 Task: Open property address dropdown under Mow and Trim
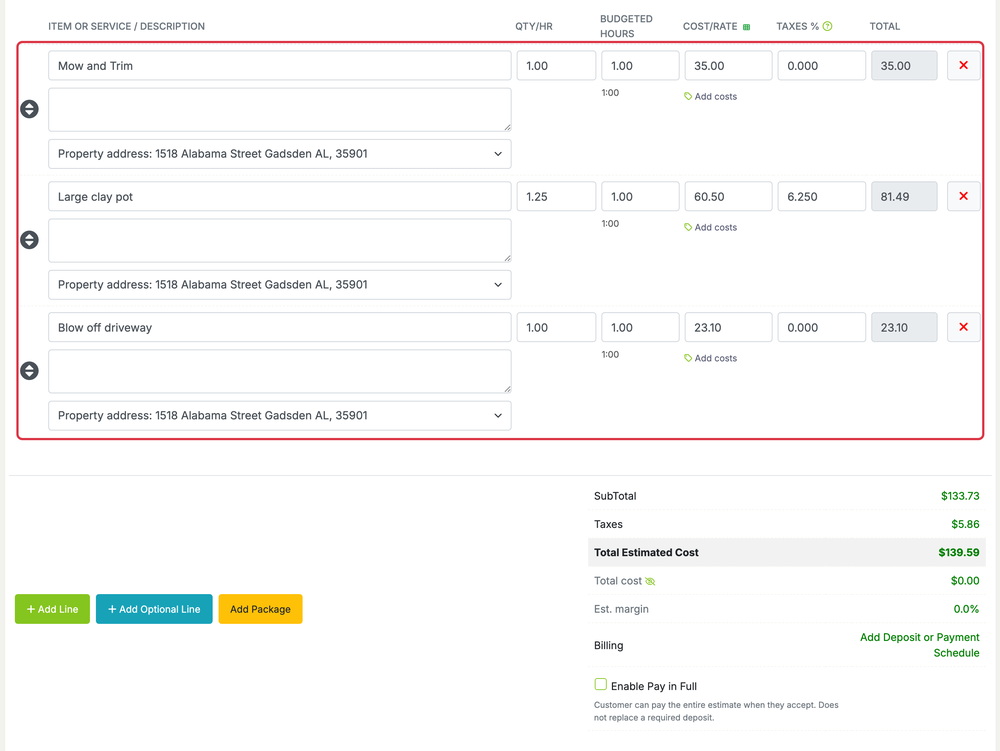(279, 154)
